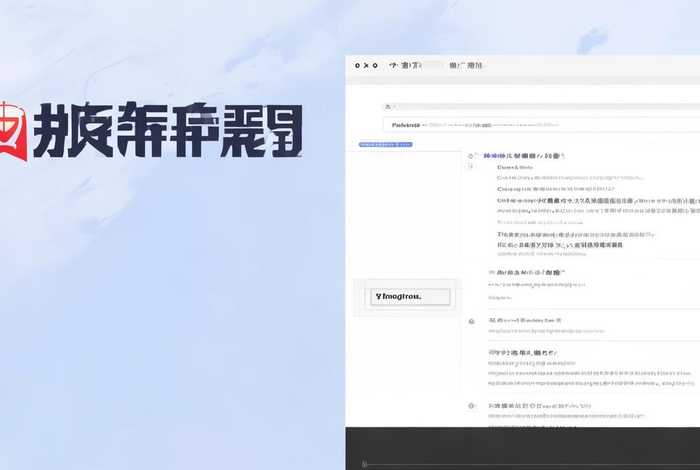Click the round icon beside the last entry
Screen dimensions: 700x470
click(471, 406)
